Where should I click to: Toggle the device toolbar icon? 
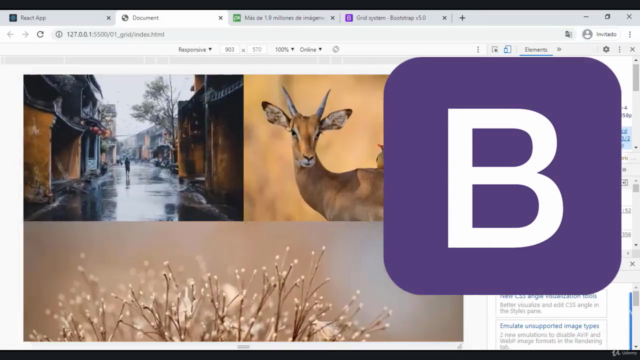pyautogui.click(x=507, y=49)
